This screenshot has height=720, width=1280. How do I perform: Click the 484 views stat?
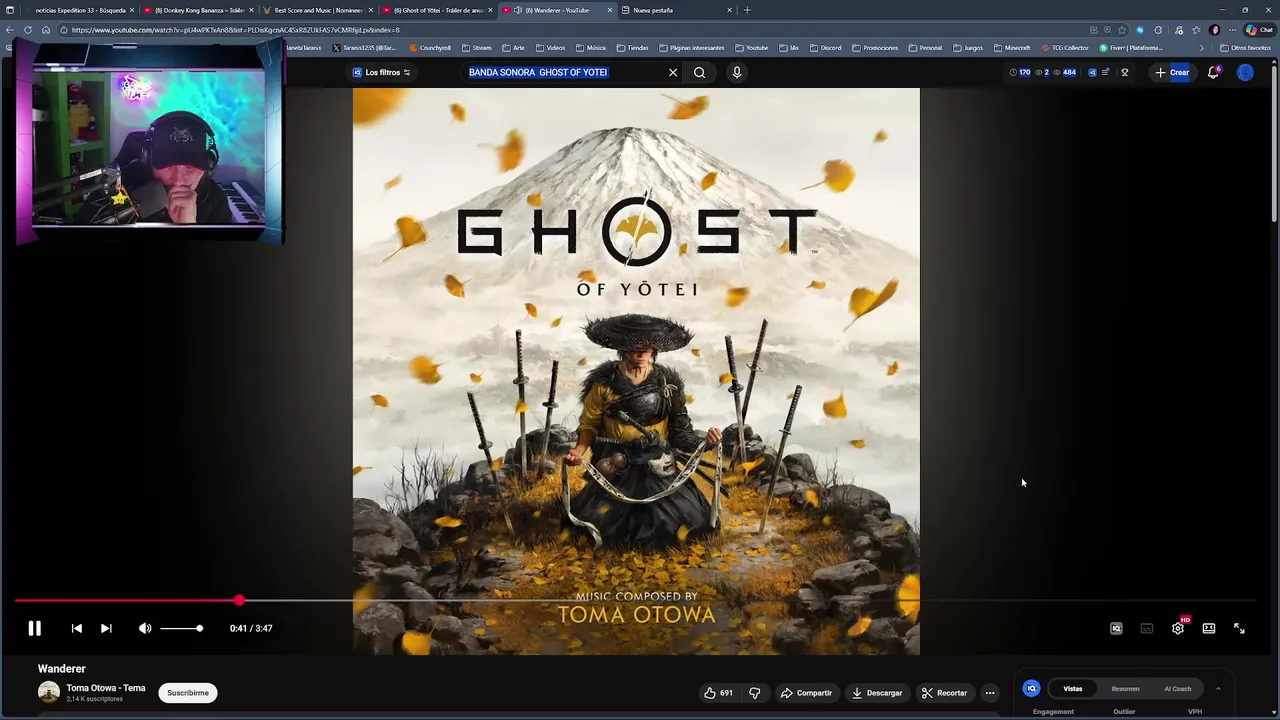click(x=1065, y=72)
